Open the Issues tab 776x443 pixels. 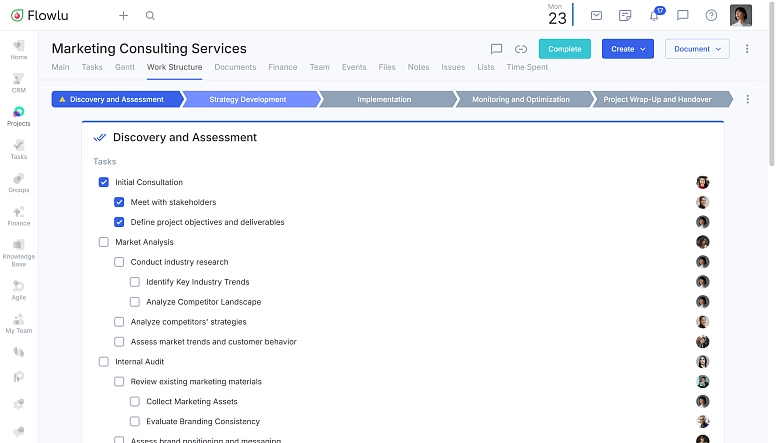pyautogui.click(x=453, y=67)
